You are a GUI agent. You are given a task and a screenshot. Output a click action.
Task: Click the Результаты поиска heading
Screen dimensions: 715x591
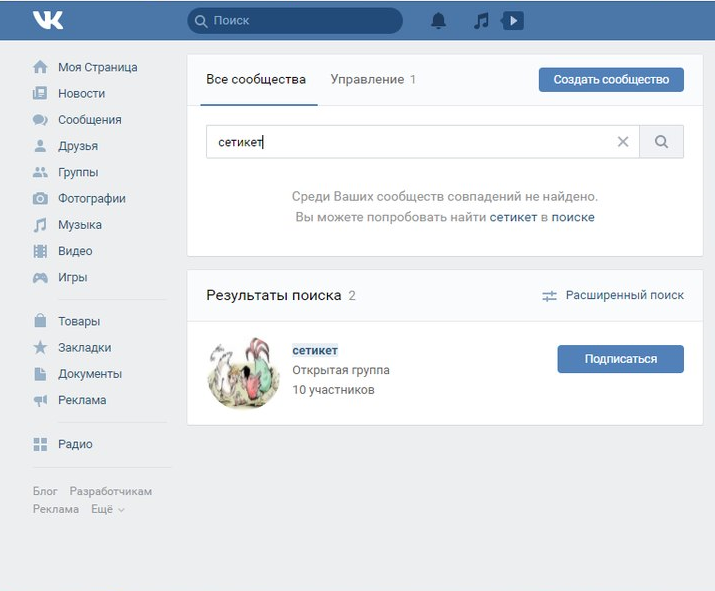pyautogui.click(x=274, y=296)
